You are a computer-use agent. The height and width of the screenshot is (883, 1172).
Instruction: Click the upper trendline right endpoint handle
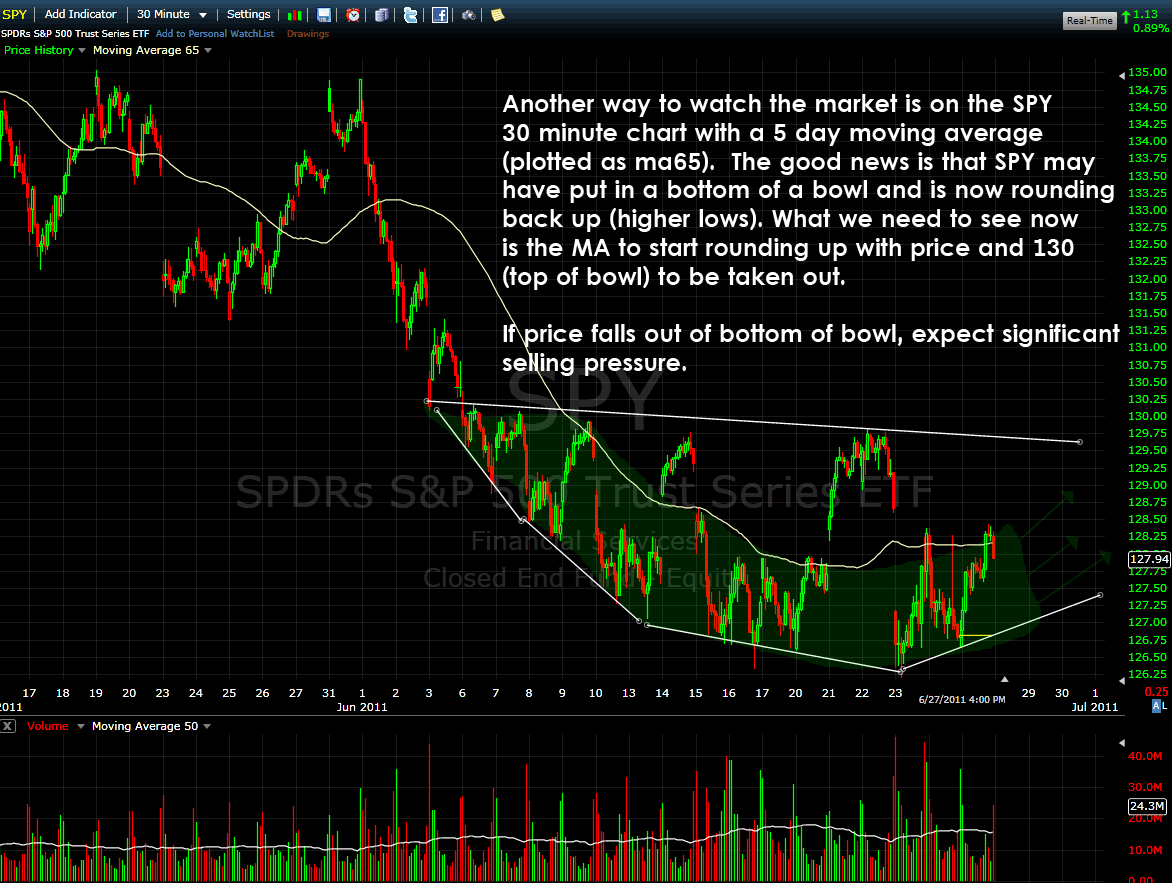pyautogui.click(x=1079, y=442)
